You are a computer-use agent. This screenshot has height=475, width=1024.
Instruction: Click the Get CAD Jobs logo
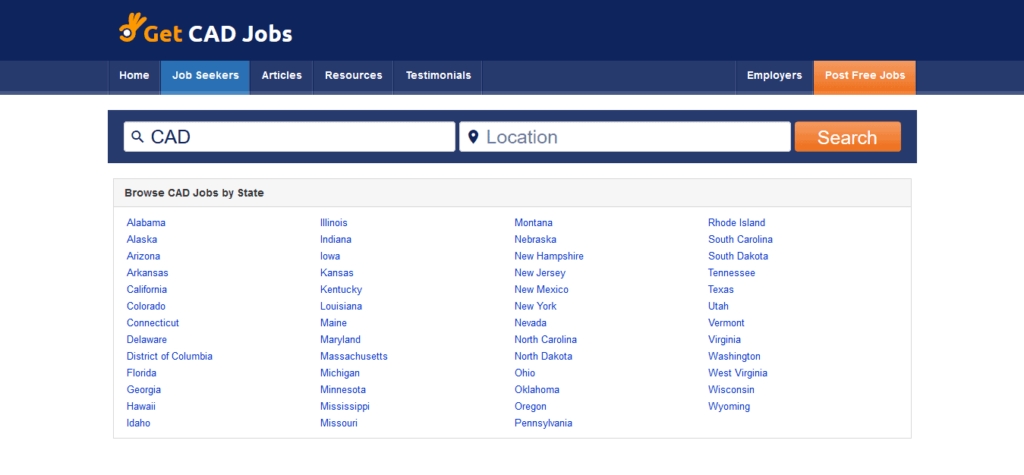[x=205, y=31]
